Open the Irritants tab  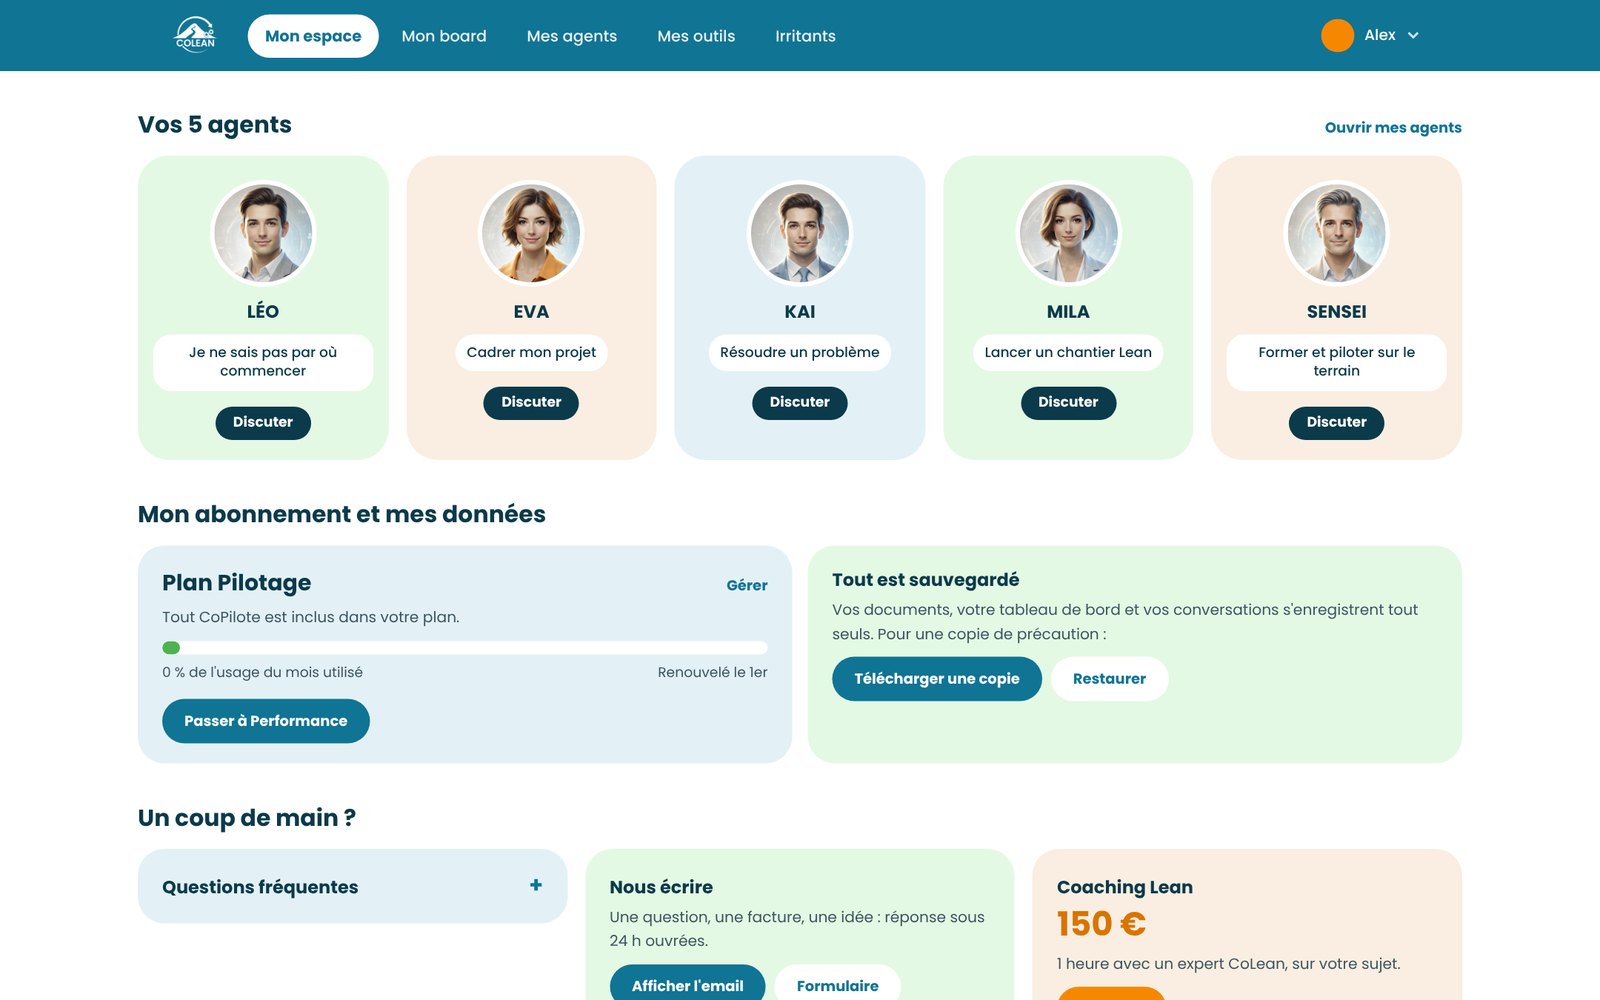click(805, 36)
